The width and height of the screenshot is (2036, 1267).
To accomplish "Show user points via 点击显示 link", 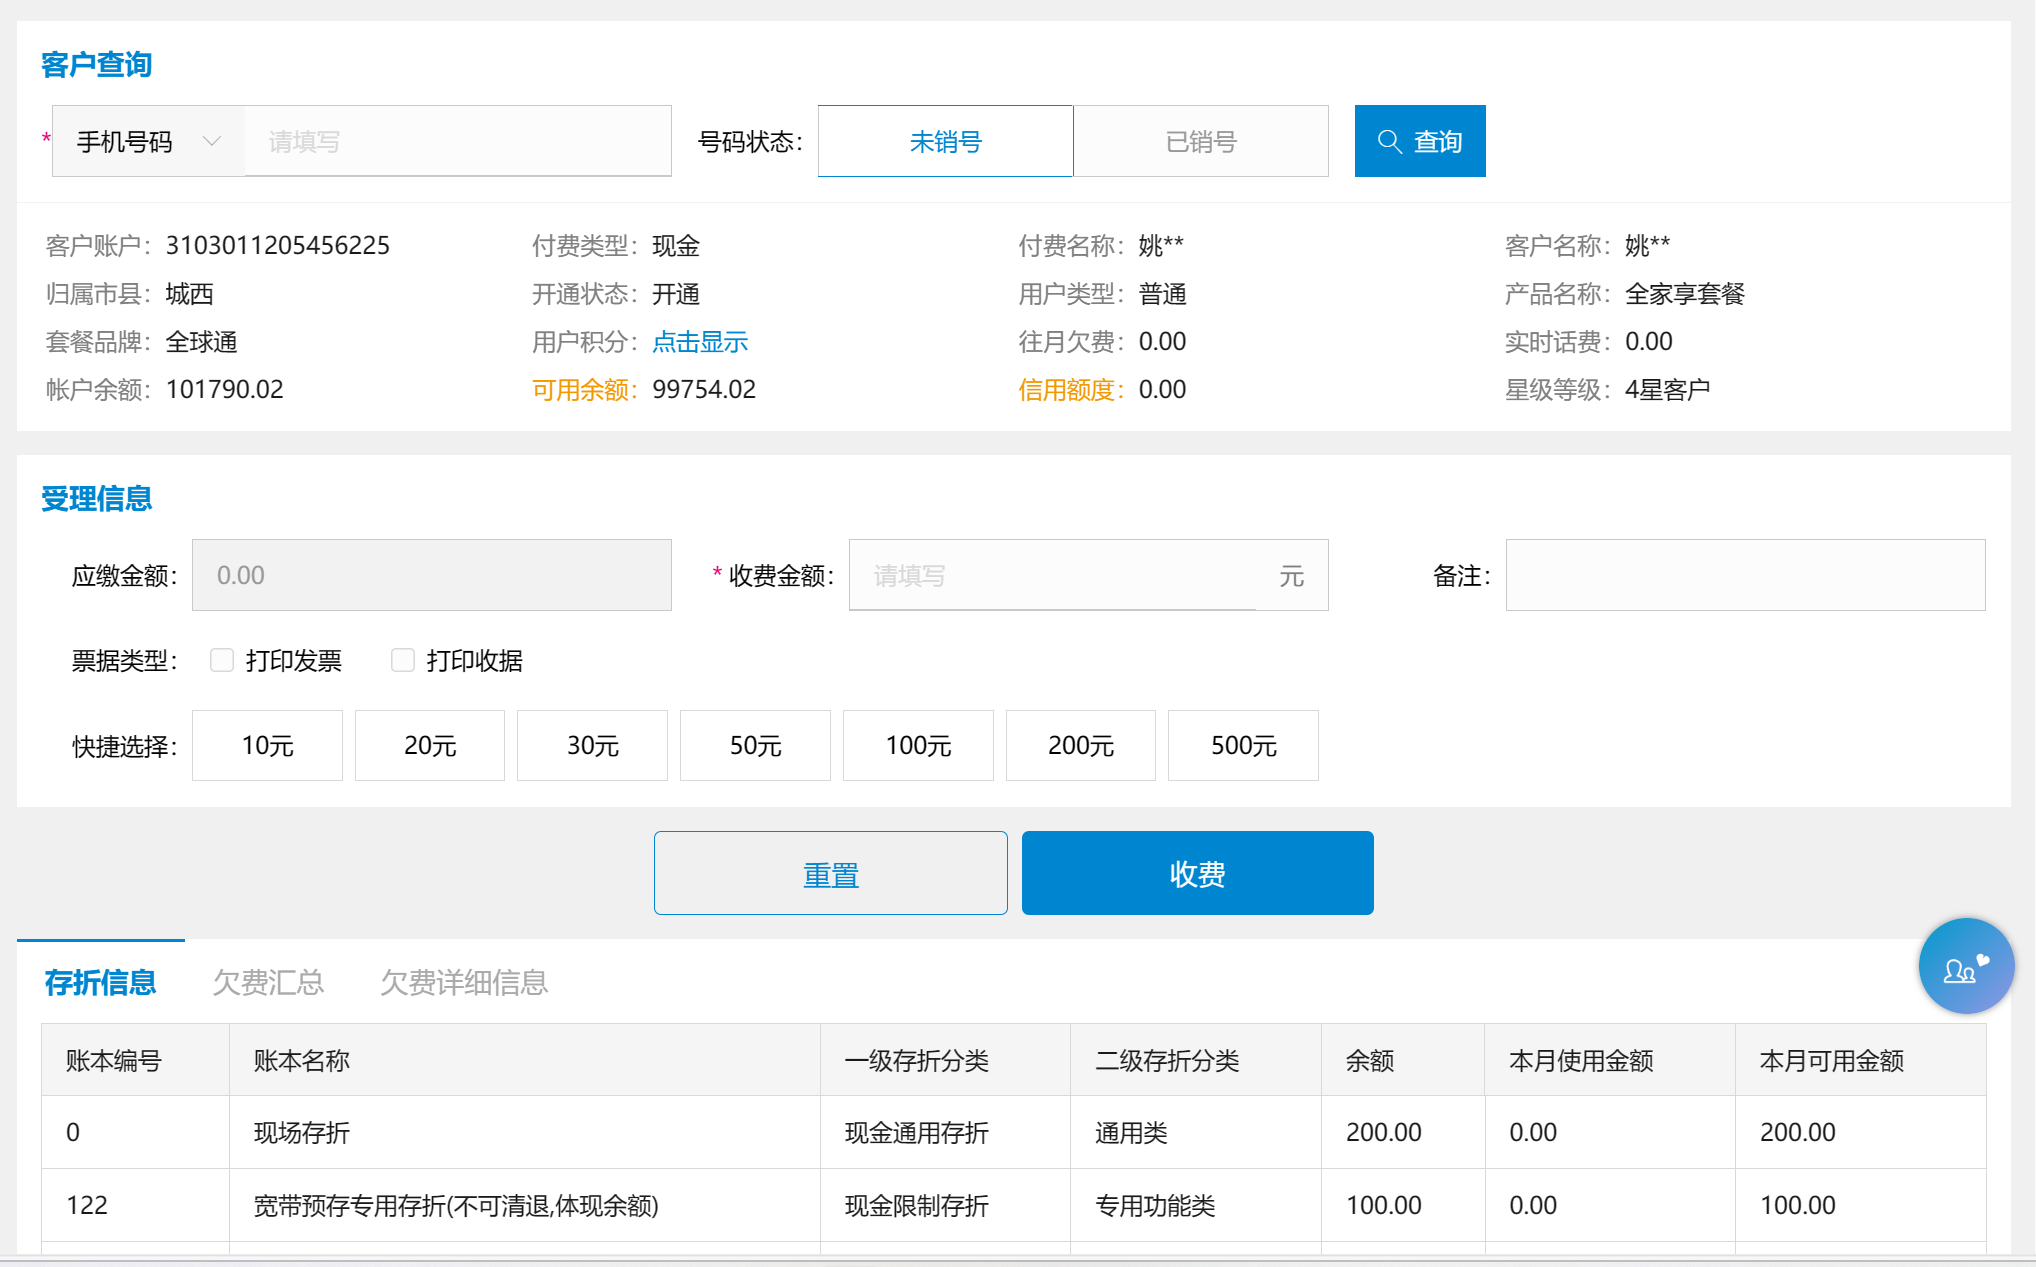I will 700,342.
